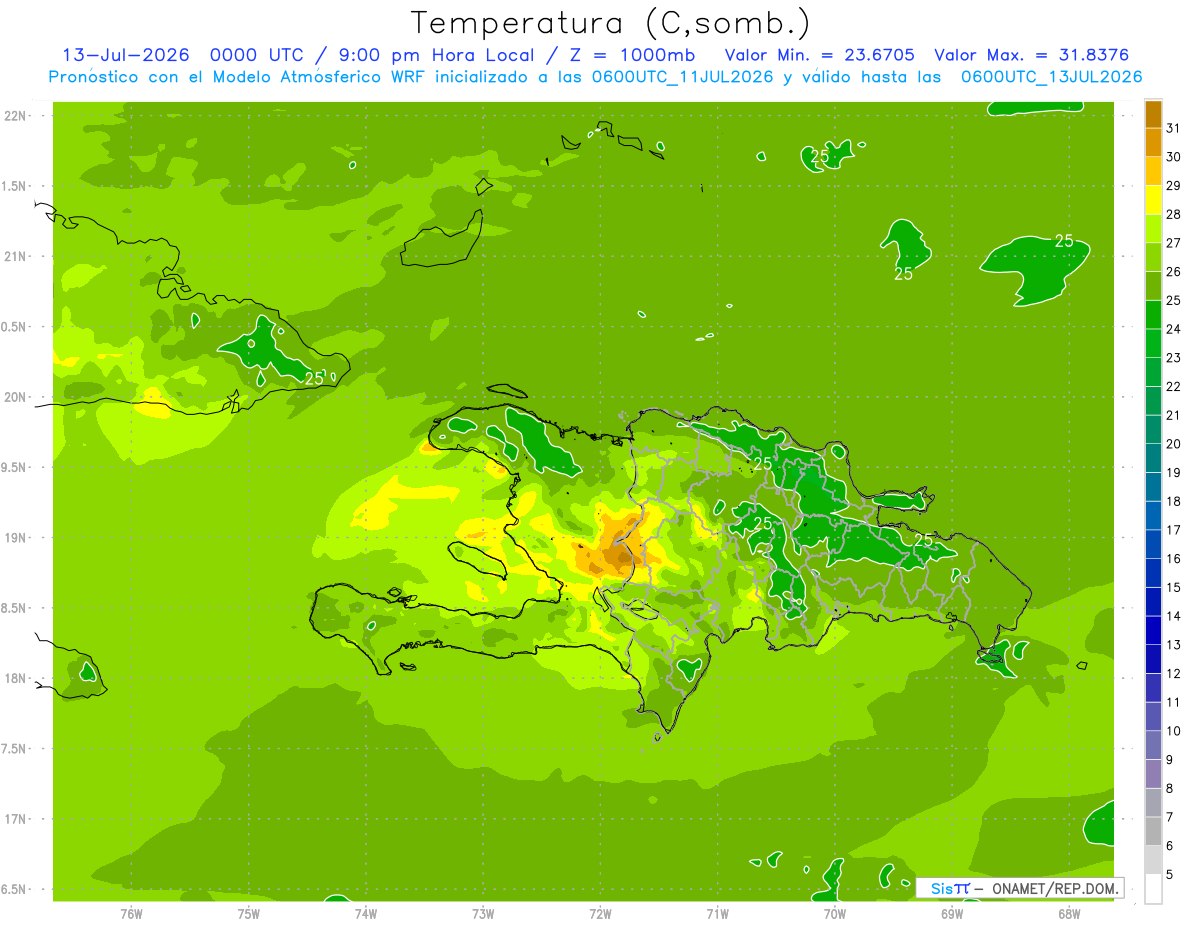The image size is (1200, 927).
Task: Click the "7.5N" latitude axis label
Action: coord(15,749)
